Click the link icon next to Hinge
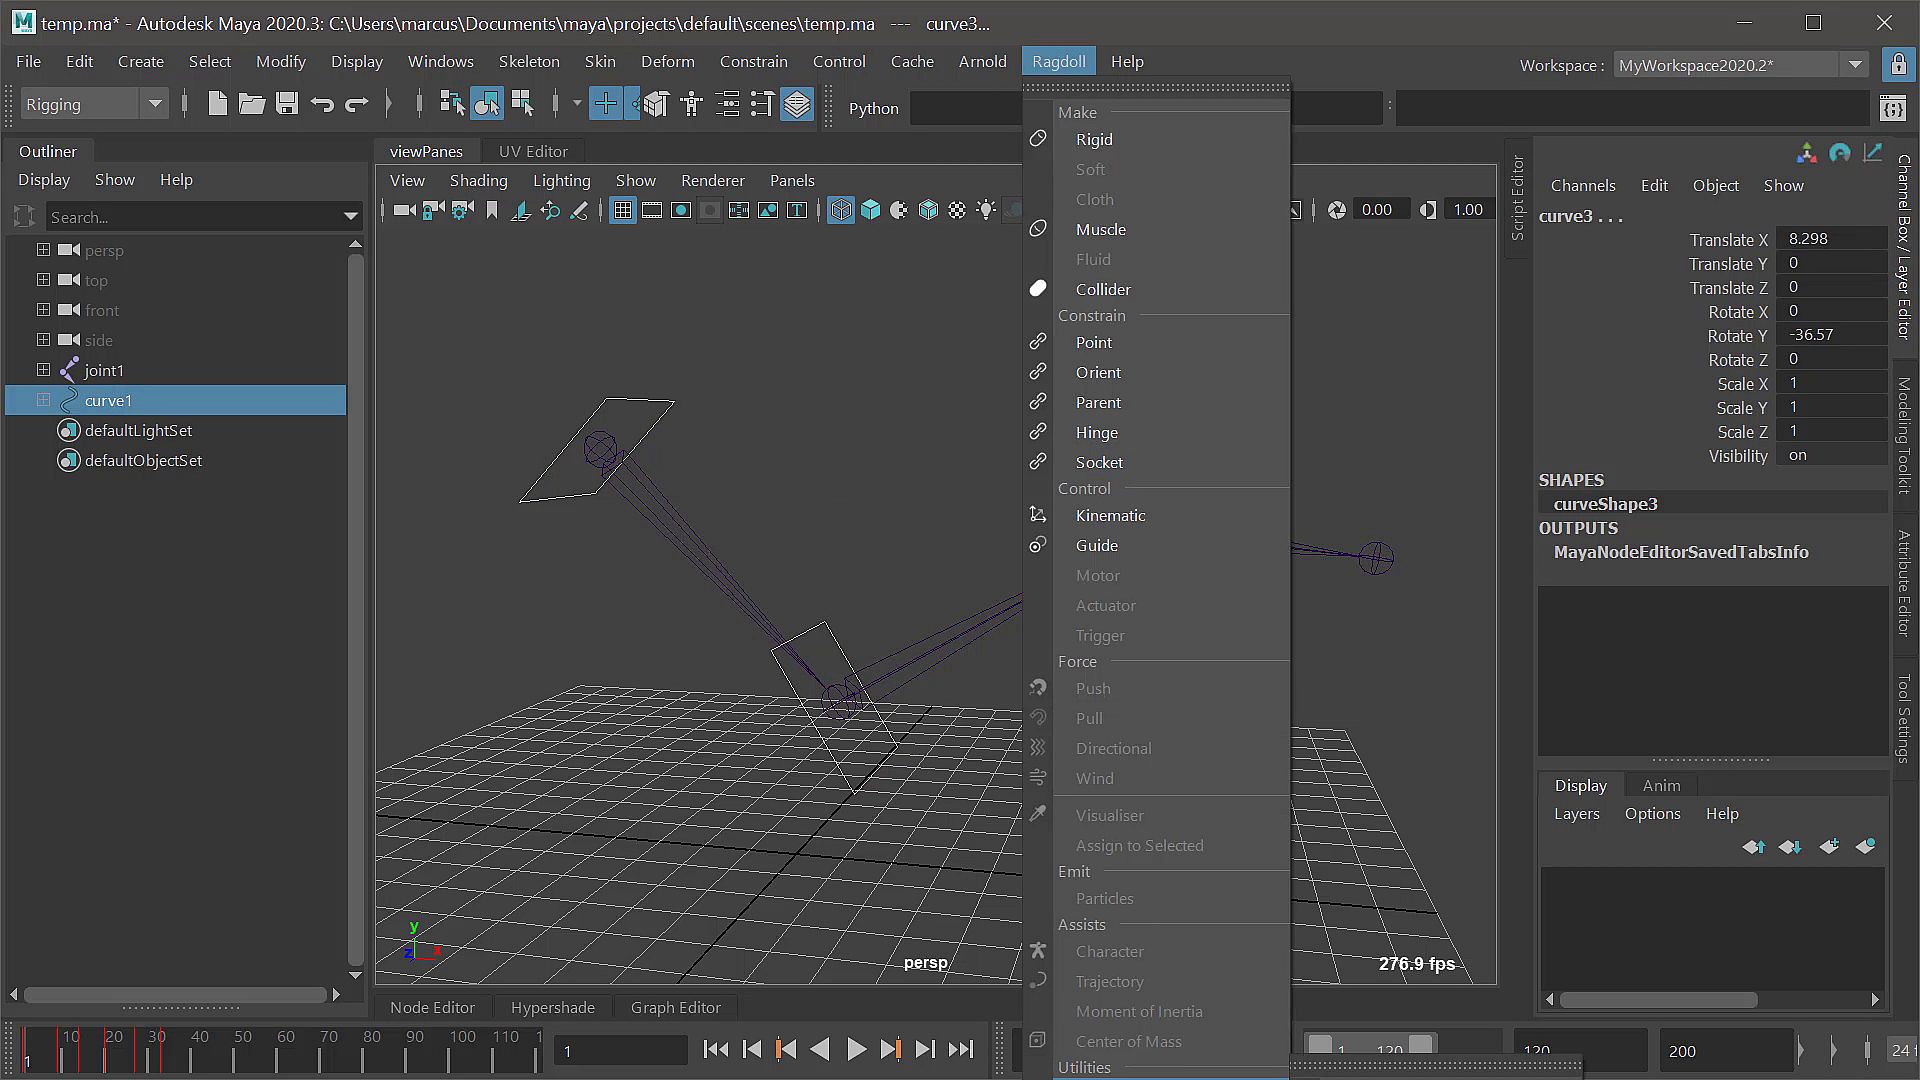 coord(1038,432)
